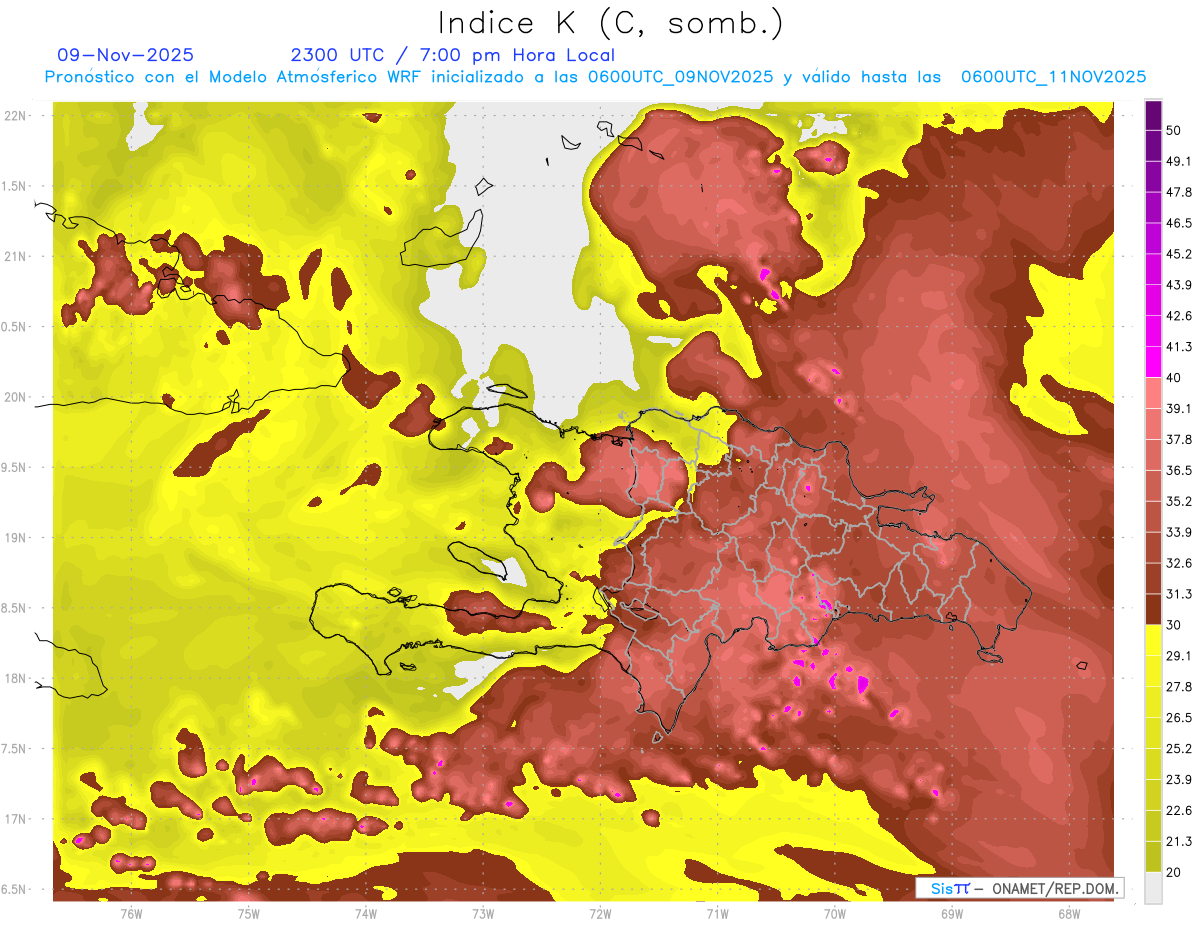Click the '37.8' value on the color scale

point(1178,439)
